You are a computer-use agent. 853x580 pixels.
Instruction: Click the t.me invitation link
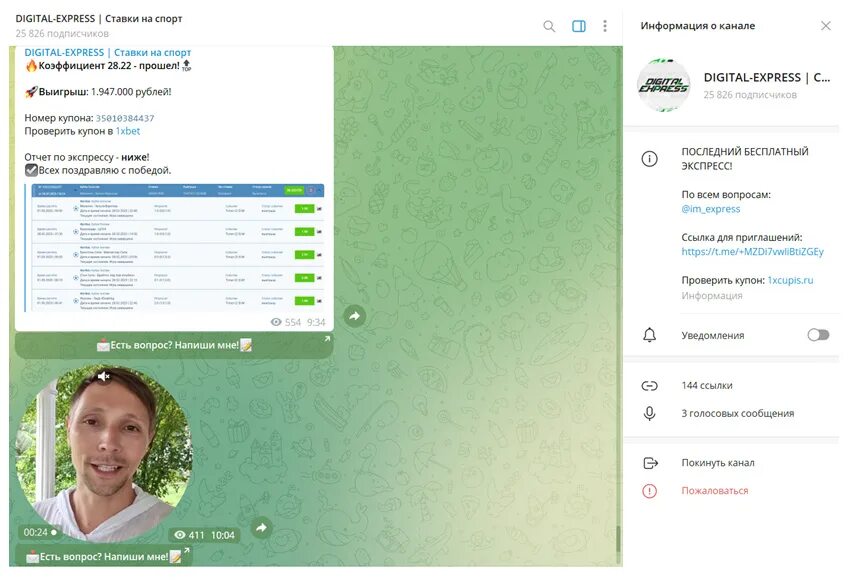[x=752, y=251]
